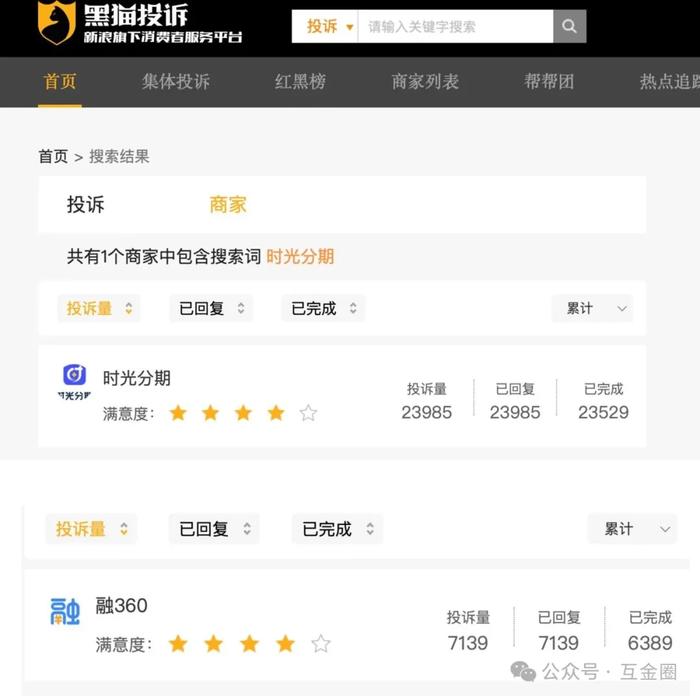Sort by 已完成 in upper list
The width and height of the screenshot is (700, 700).
click(323, 308)
